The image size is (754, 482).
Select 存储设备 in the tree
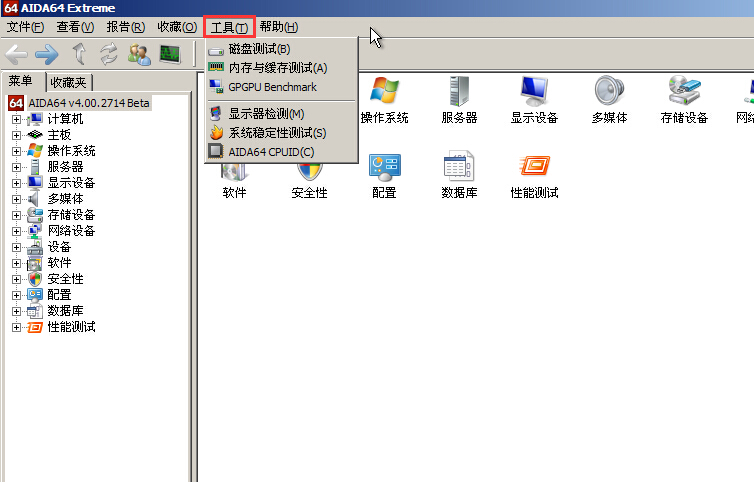71,215
